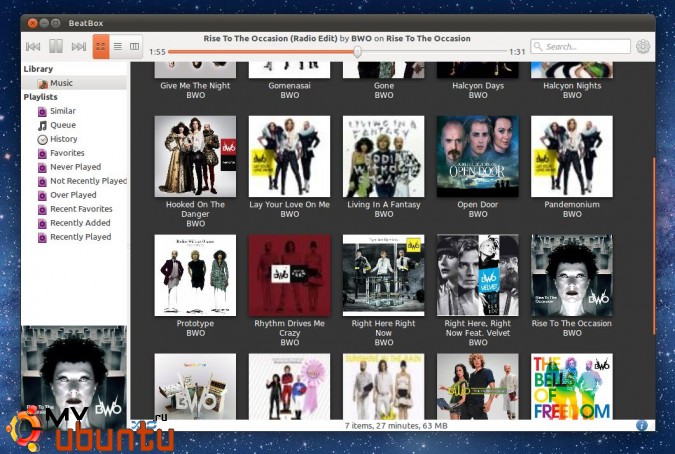Open the Queue playlist
Image resolution: width=675 pixels, height=454 pixels.
pyautogui.click(x=63, y=125)
